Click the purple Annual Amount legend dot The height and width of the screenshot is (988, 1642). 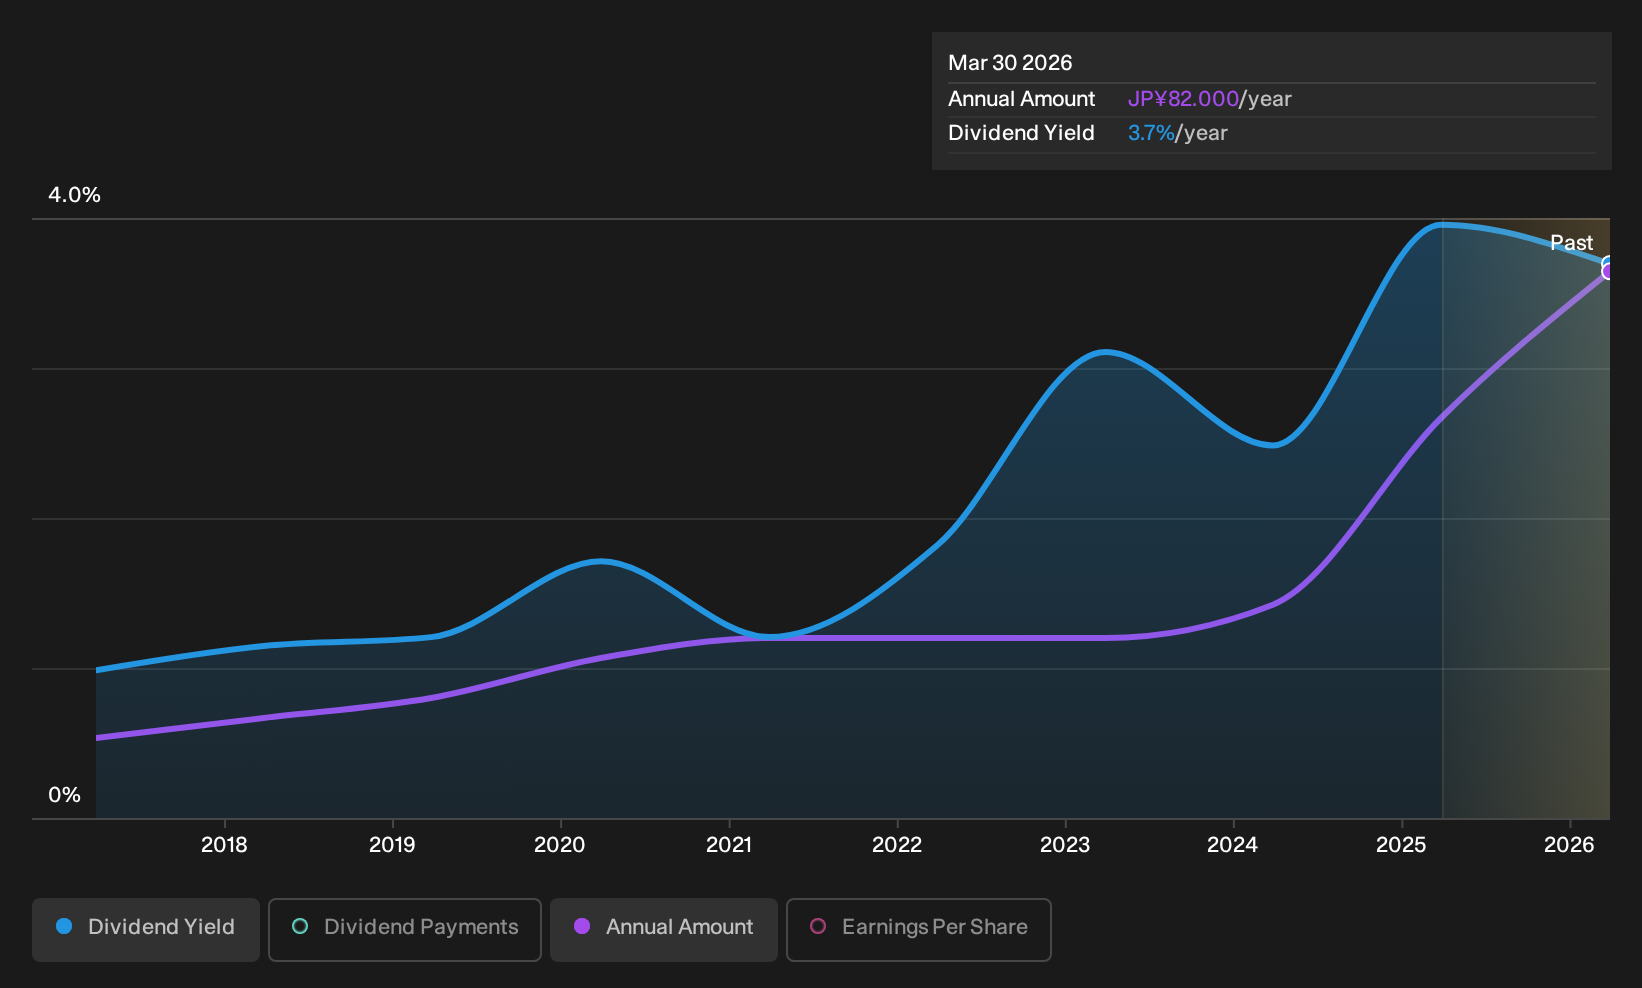(x=582, y=926)
